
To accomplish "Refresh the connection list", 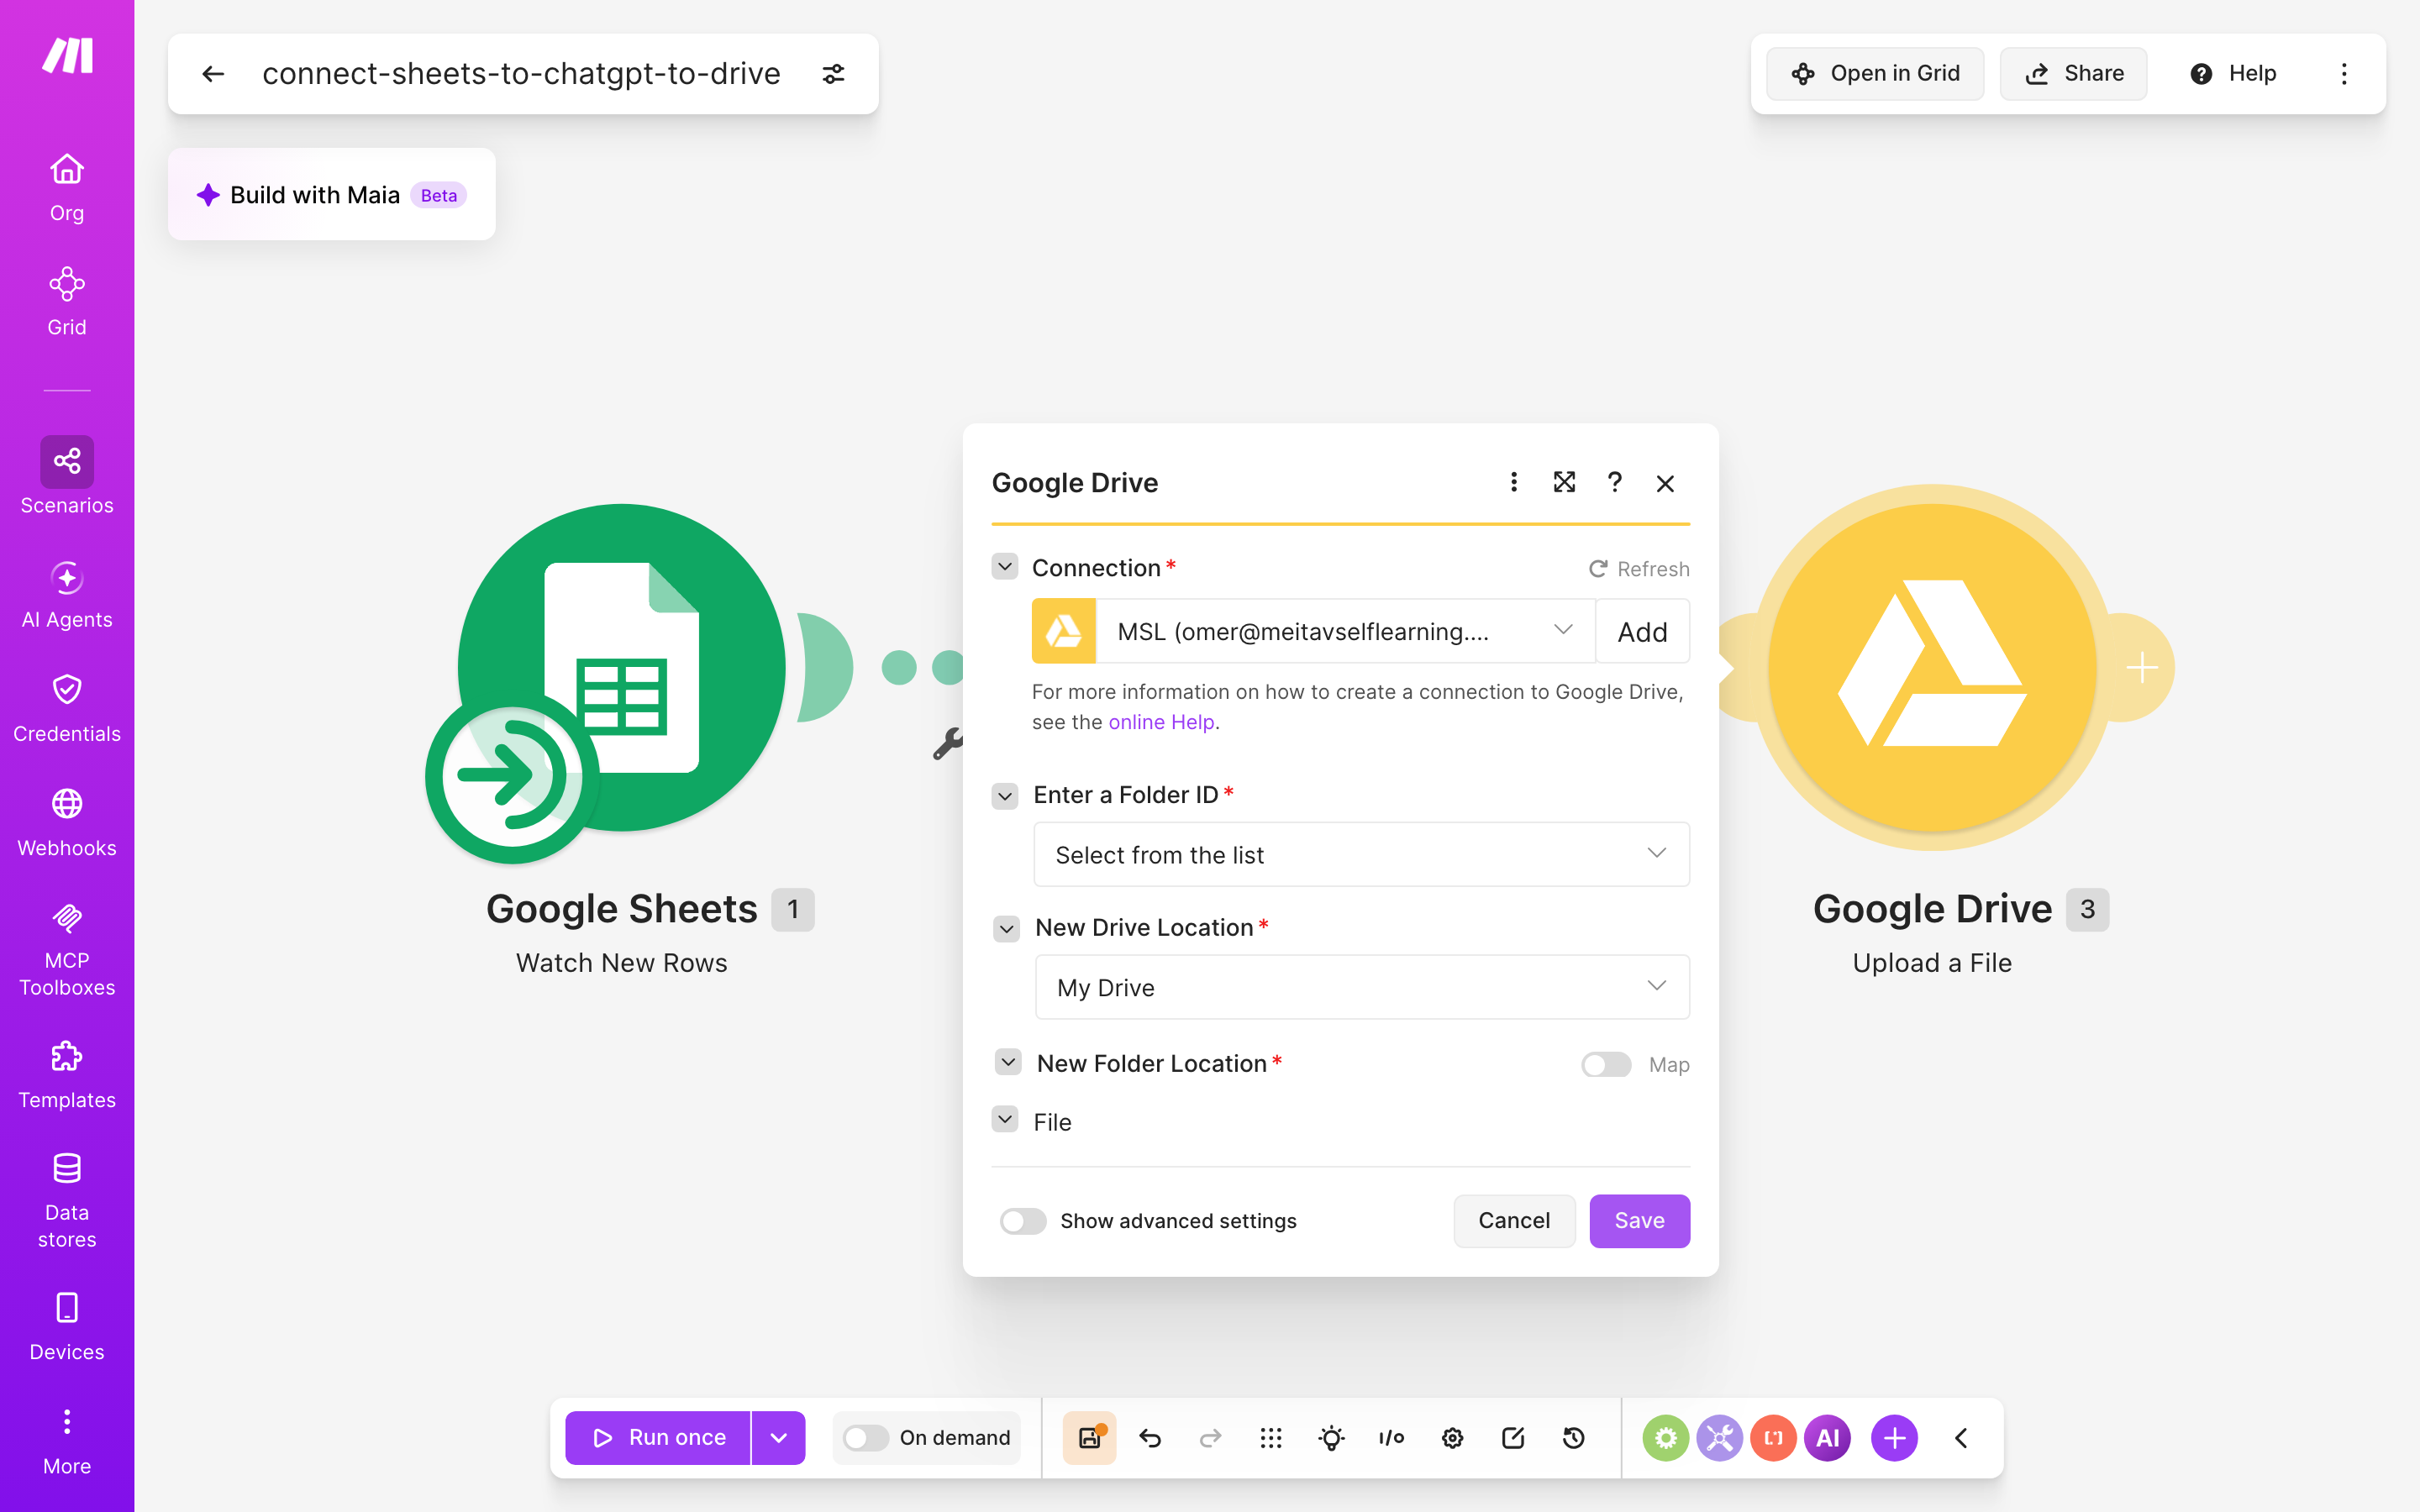I will (1639, 569).
